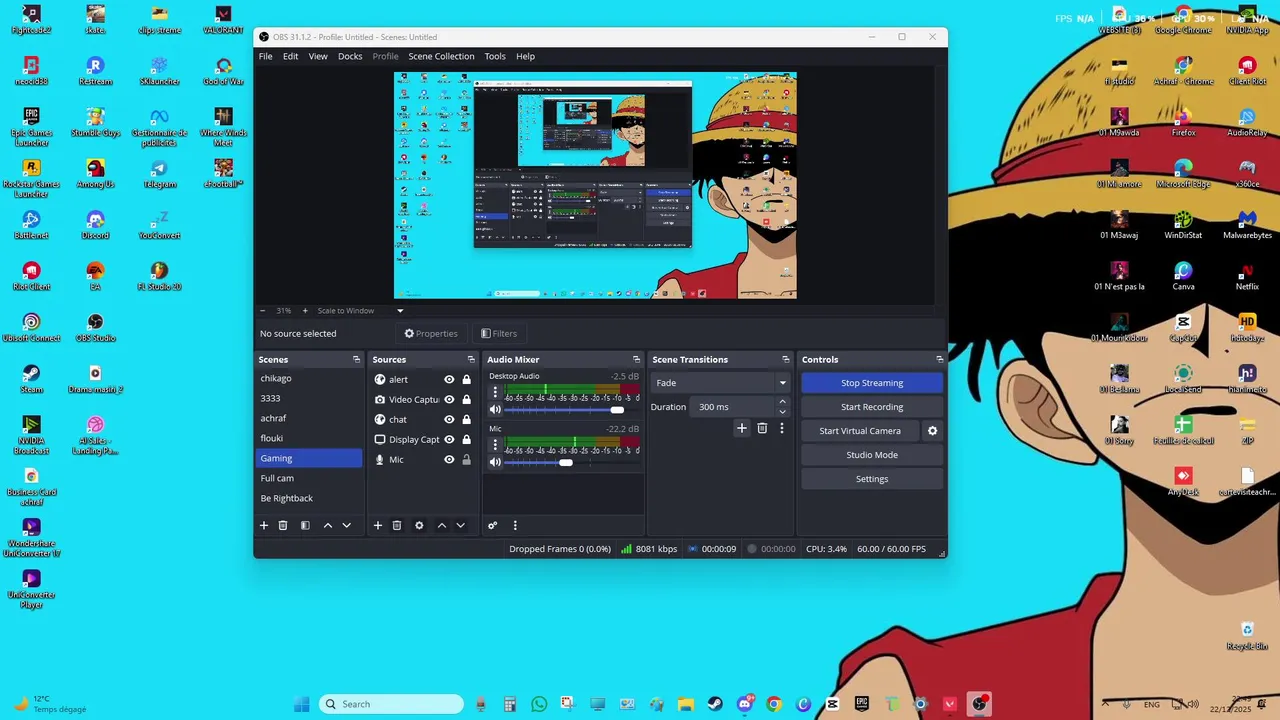
Task: Zoom in preview with plus icon
Action: pos(306,311)
